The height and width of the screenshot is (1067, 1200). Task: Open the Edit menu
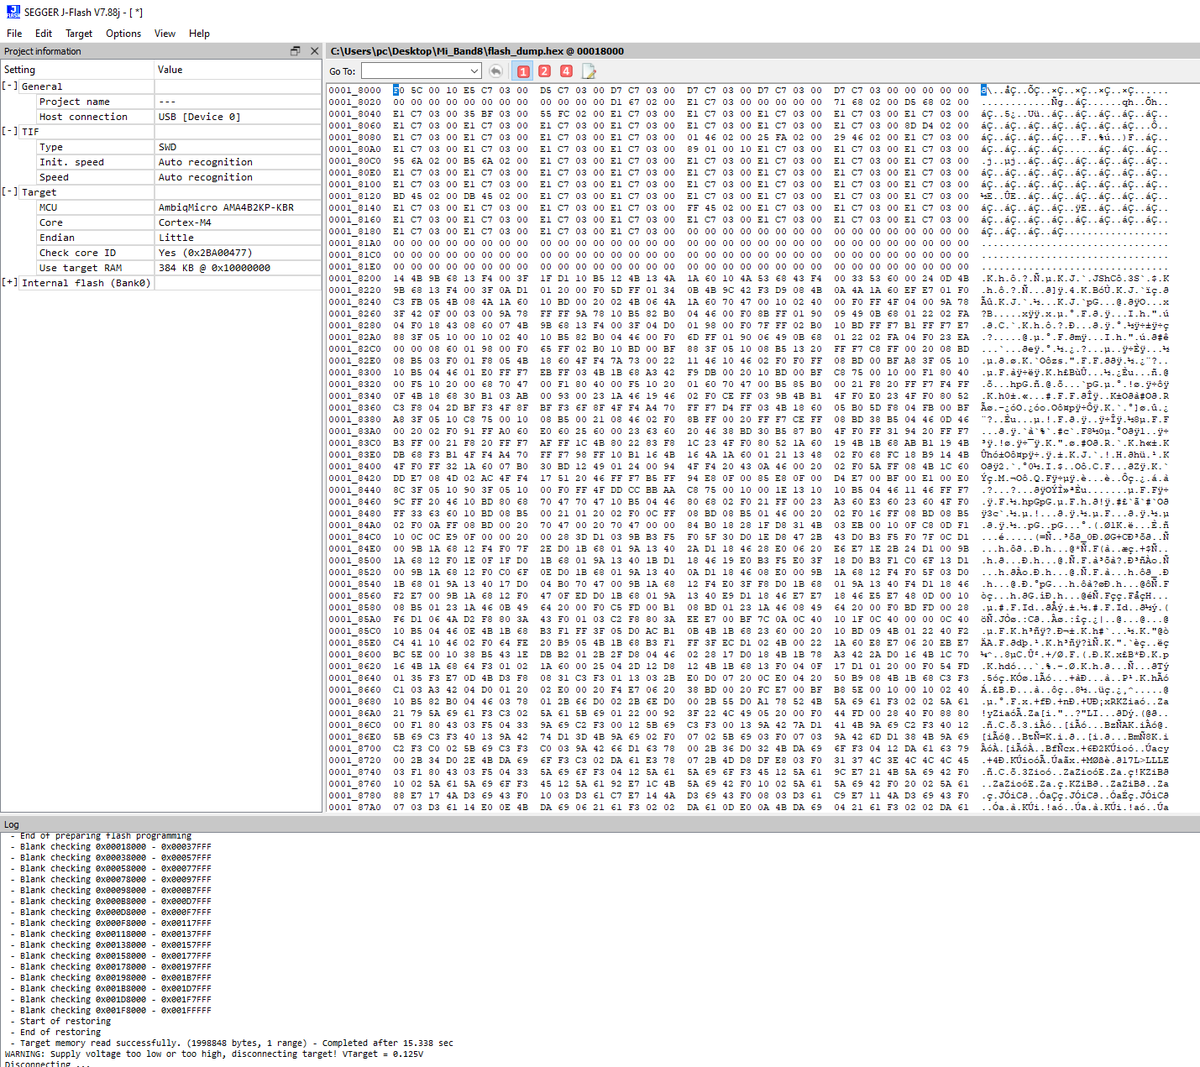point(44,33)
